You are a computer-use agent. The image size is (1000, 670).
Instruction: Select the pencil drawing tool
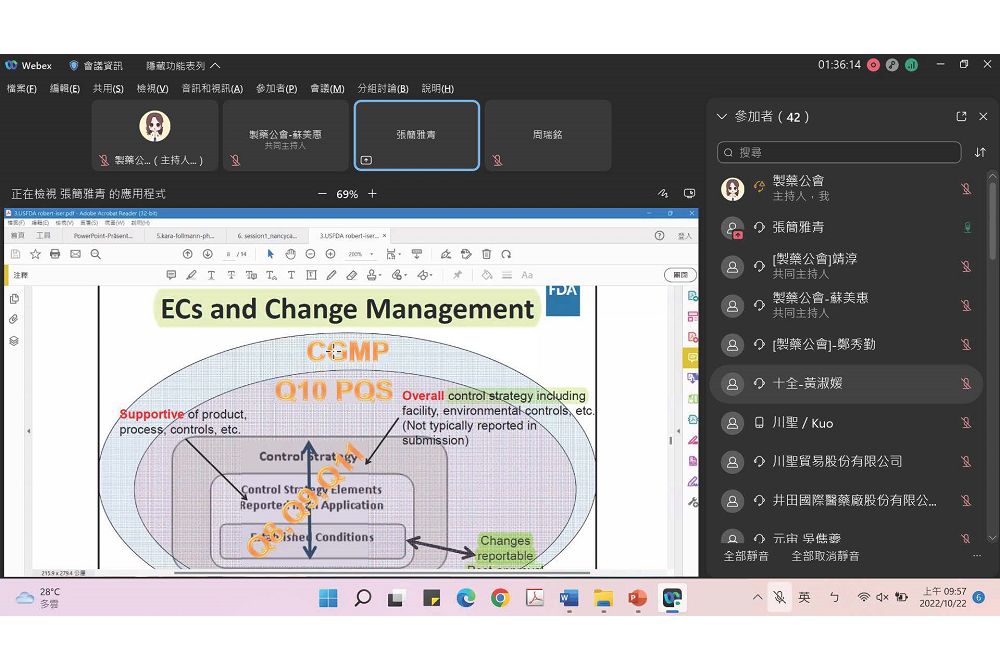click(x=331, y=275)
